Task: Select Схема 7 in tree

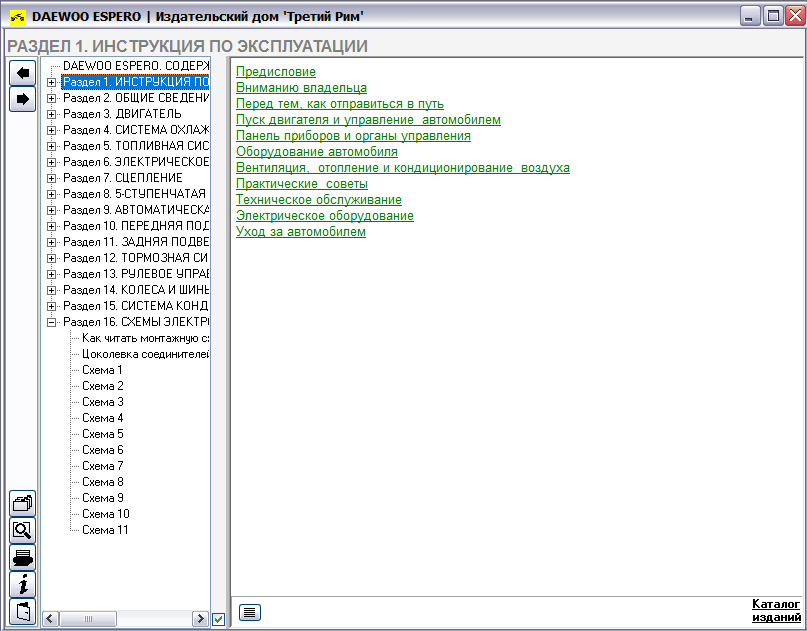Action: click(x=102, y=466)
